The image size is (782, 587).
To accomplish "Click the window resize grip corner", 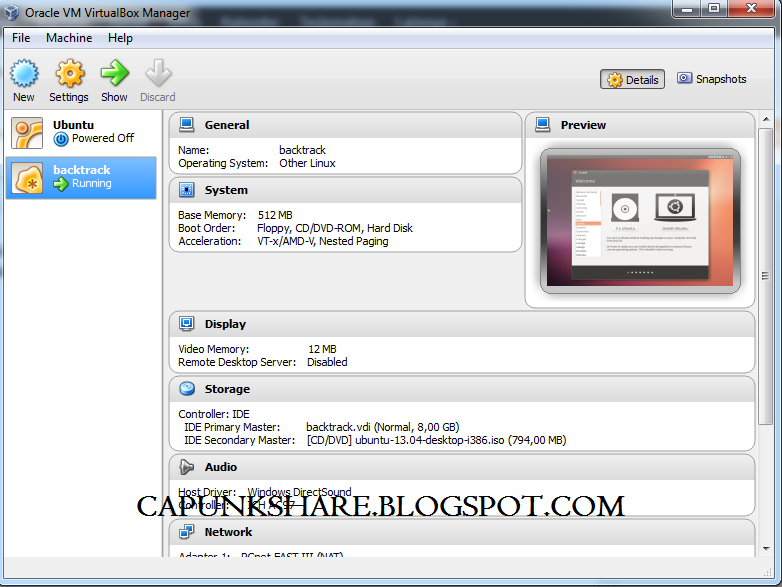I will tap(769, 573).
